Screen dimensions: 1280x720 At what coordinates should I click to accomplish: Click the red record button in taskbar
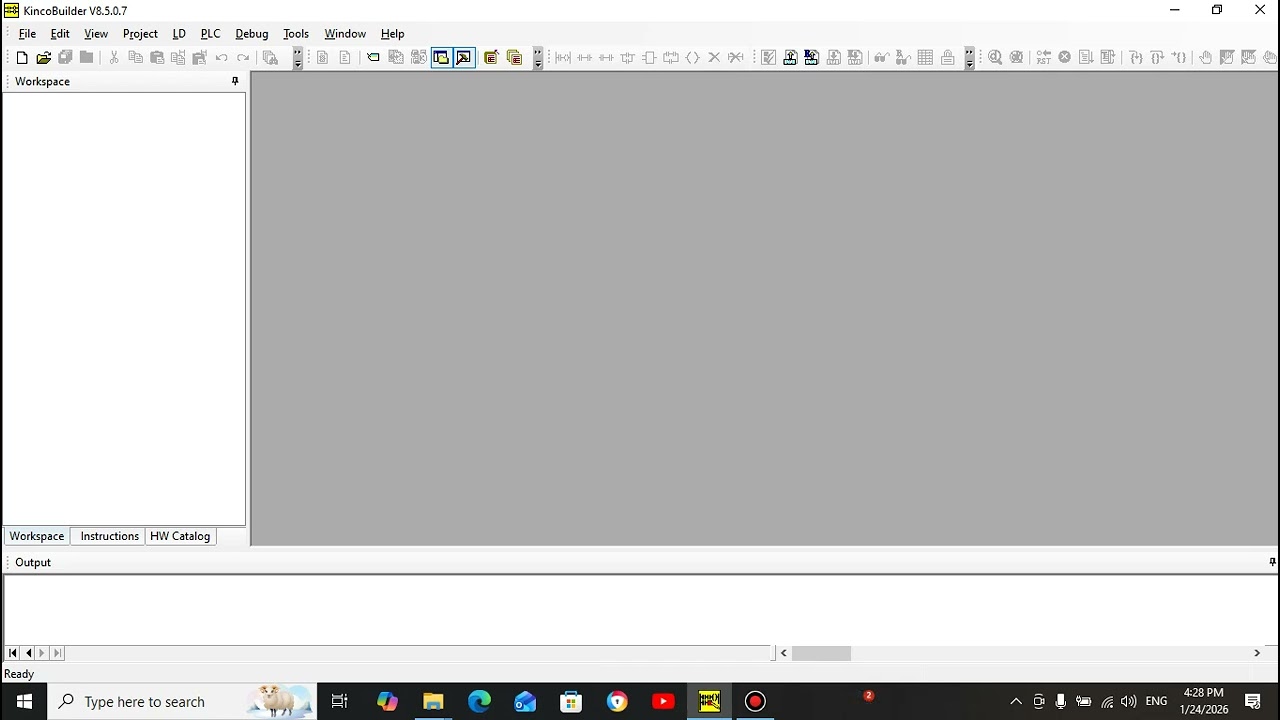point(755,701)
